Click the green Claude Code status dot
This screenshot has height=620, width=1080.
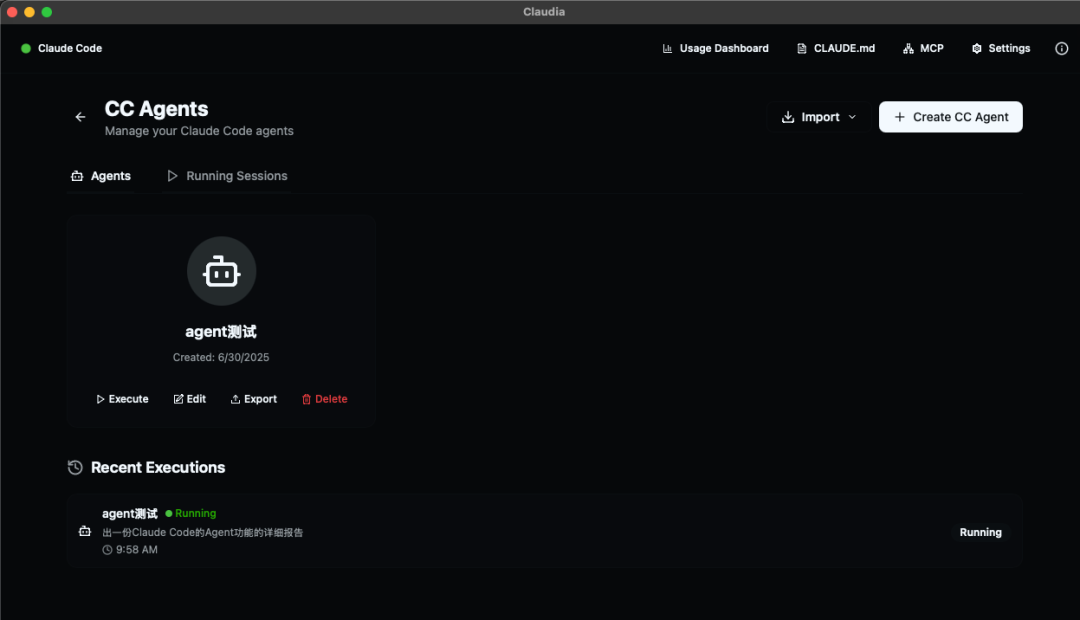pos(25,48)
